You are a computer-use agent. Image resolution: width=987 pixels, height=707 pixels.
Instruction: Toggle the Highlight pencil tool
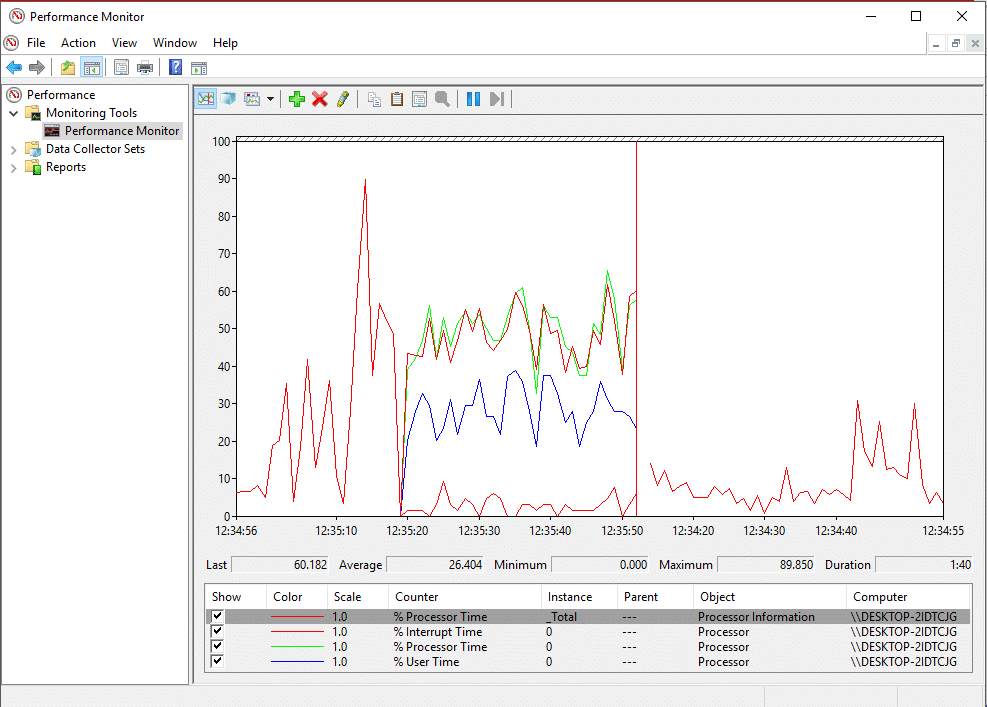[343, 99]
